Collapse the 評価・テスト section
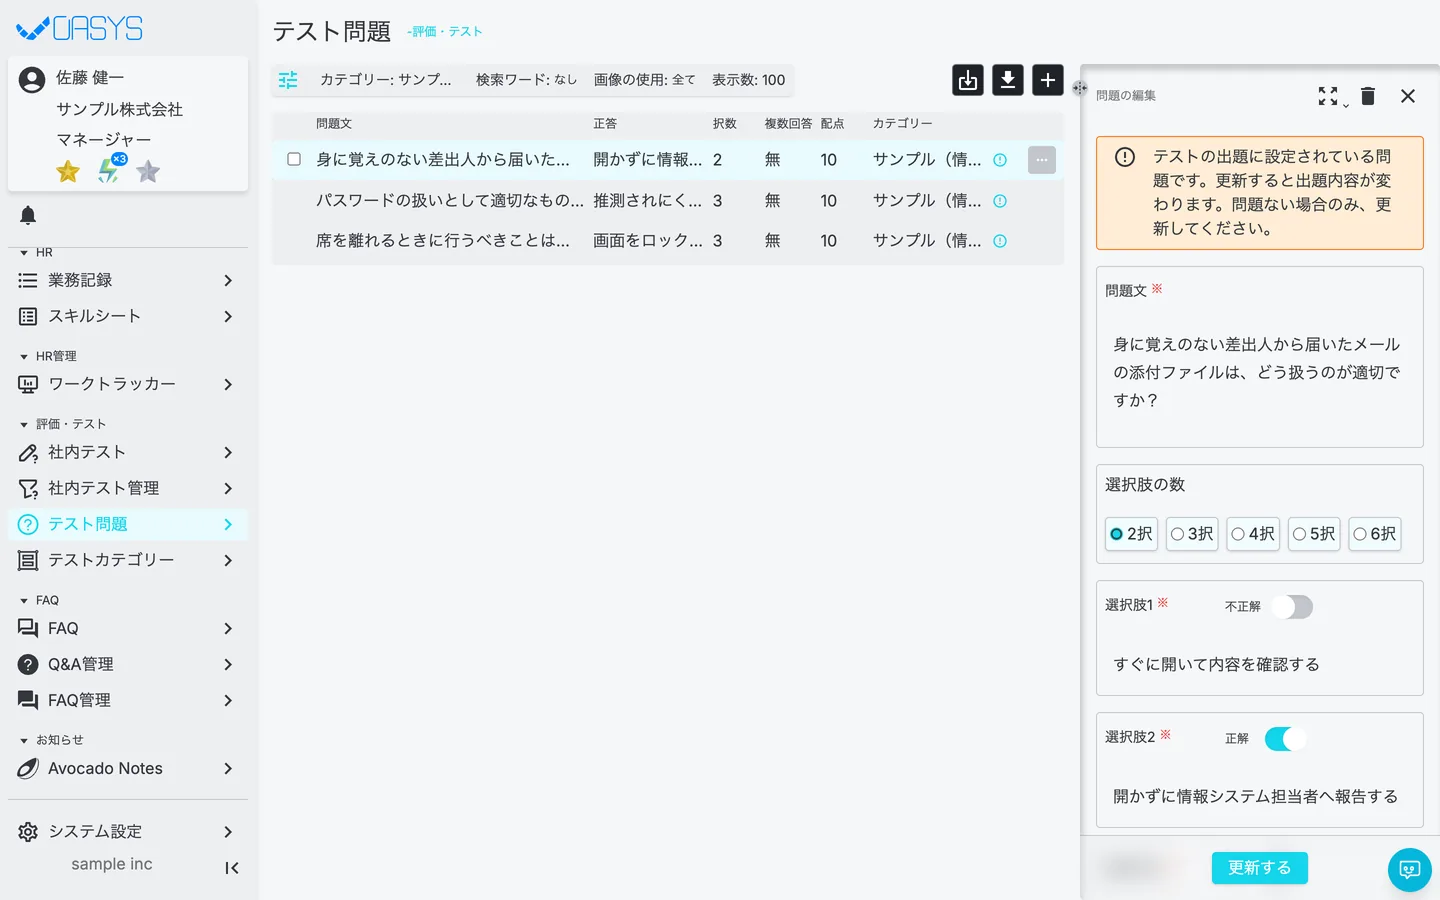1440x900 pixels. click(x=62, y=424)
